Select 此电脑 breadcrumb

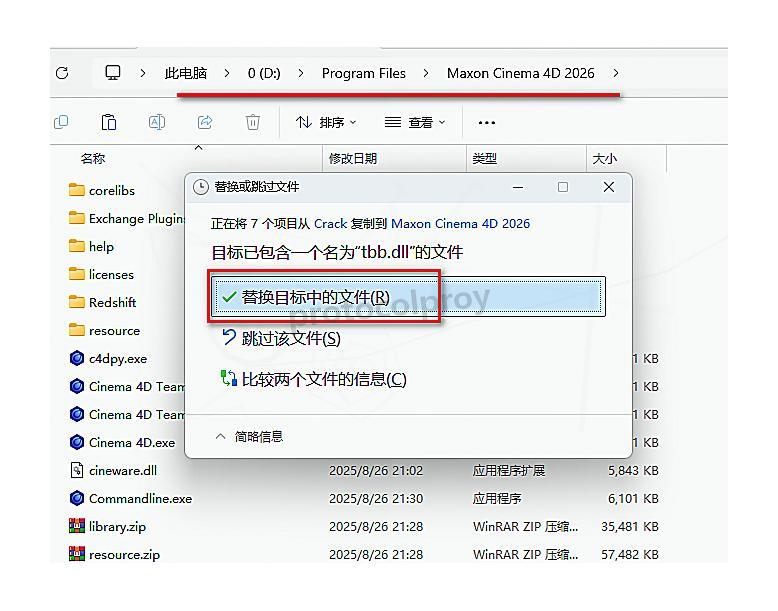click(x=186, y=73)
